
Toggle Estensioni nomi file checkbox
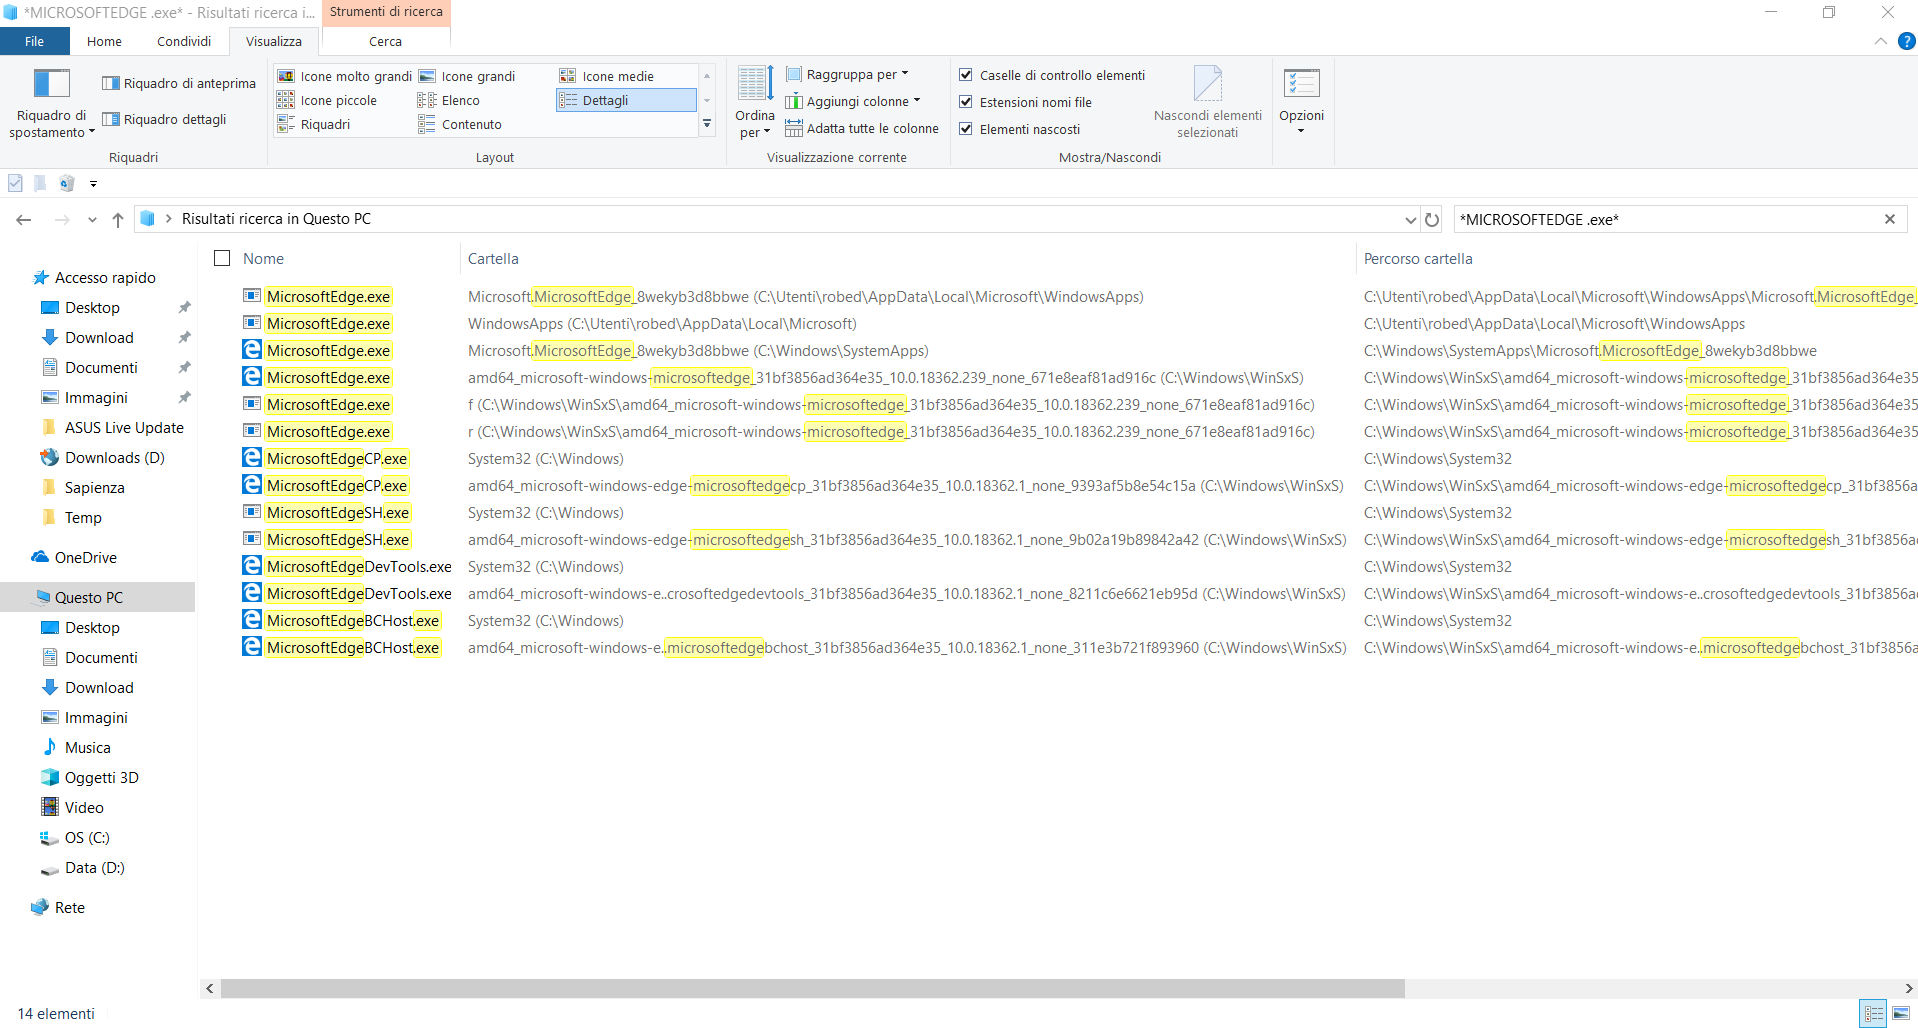click(966, 102)
